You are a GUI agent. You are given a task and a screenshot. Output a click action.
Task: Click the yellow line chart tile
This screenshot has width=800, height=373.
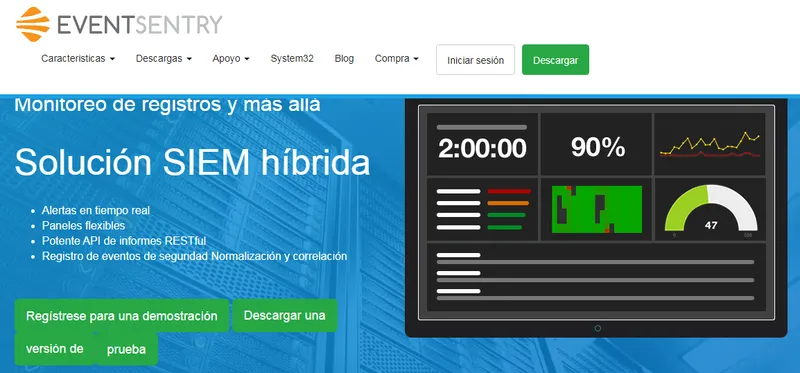710,144
